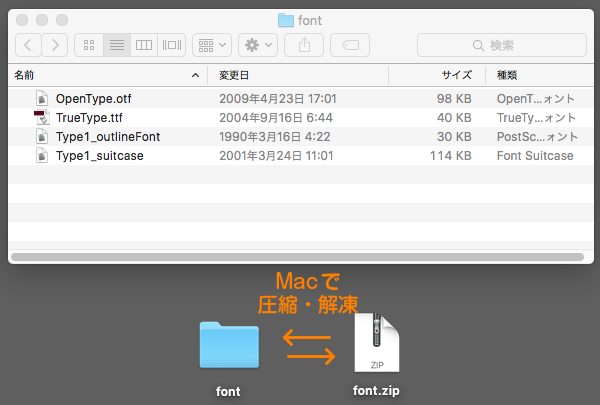Select the font.zip archive icon on desktop
The height and width of the screenshot is (405, 600).
377,343
